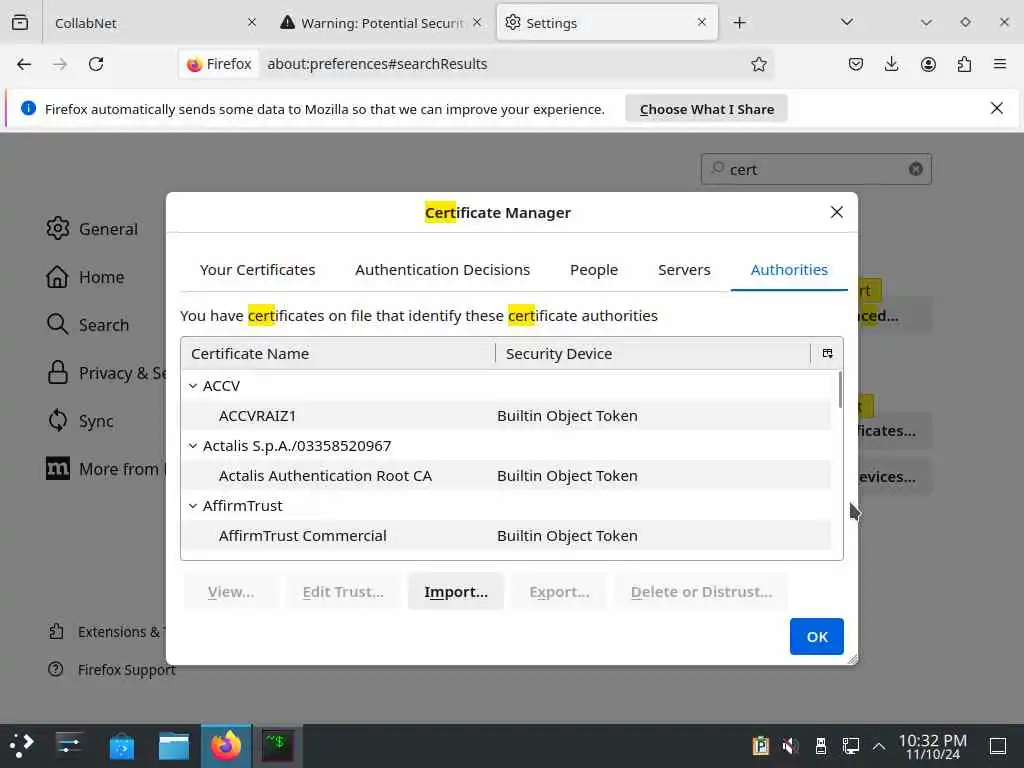Open Firefox View icon in tab bar
The image size is (1024, 768).
pyautogui.click(x=20, y=23)
